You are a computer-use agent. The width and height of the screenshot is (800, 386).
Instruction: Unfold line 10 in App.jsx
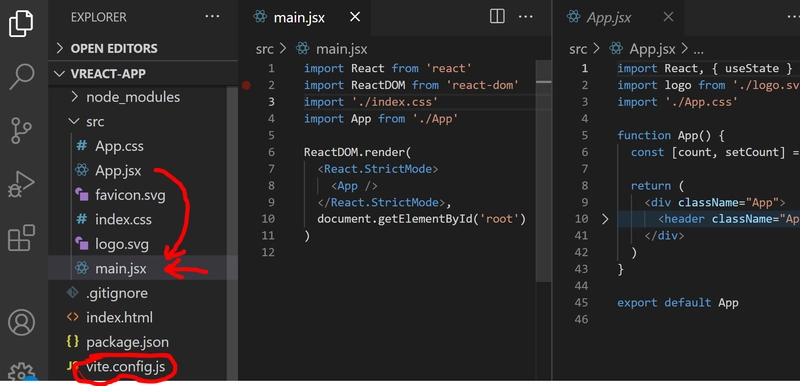pos(605,219)
